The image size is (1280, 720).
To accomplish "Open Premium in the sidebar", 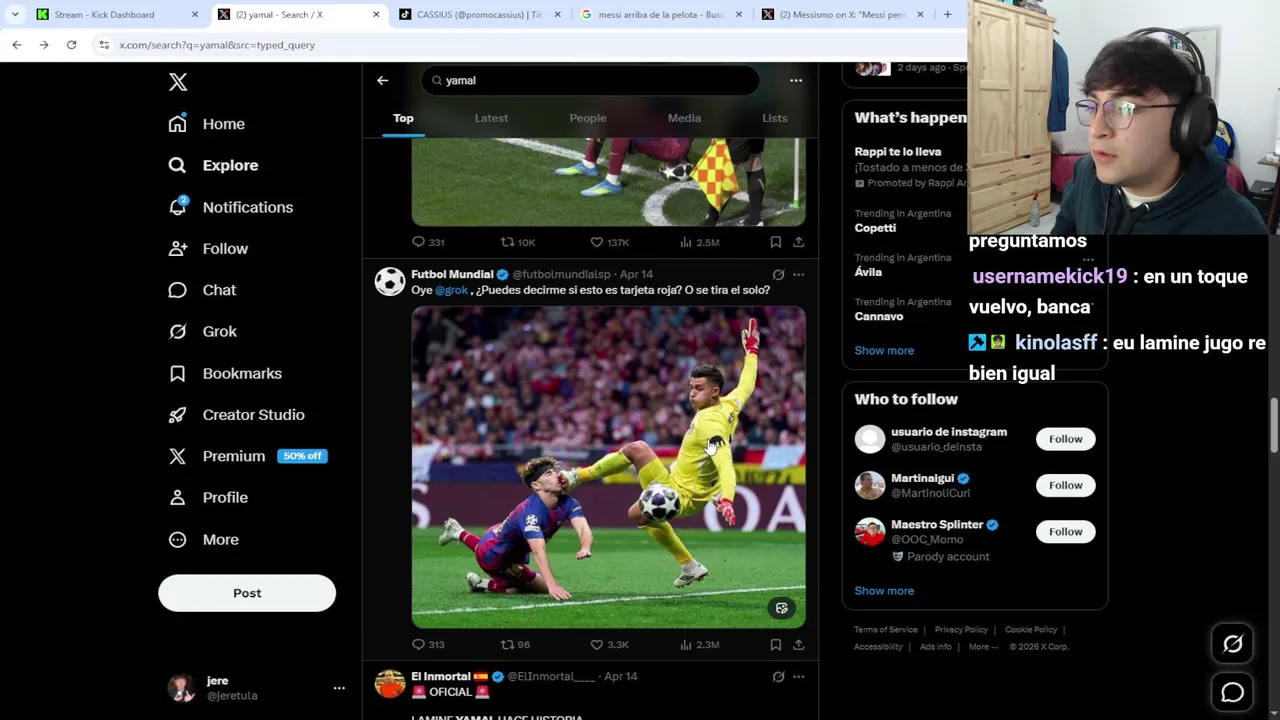I will 247,456.
